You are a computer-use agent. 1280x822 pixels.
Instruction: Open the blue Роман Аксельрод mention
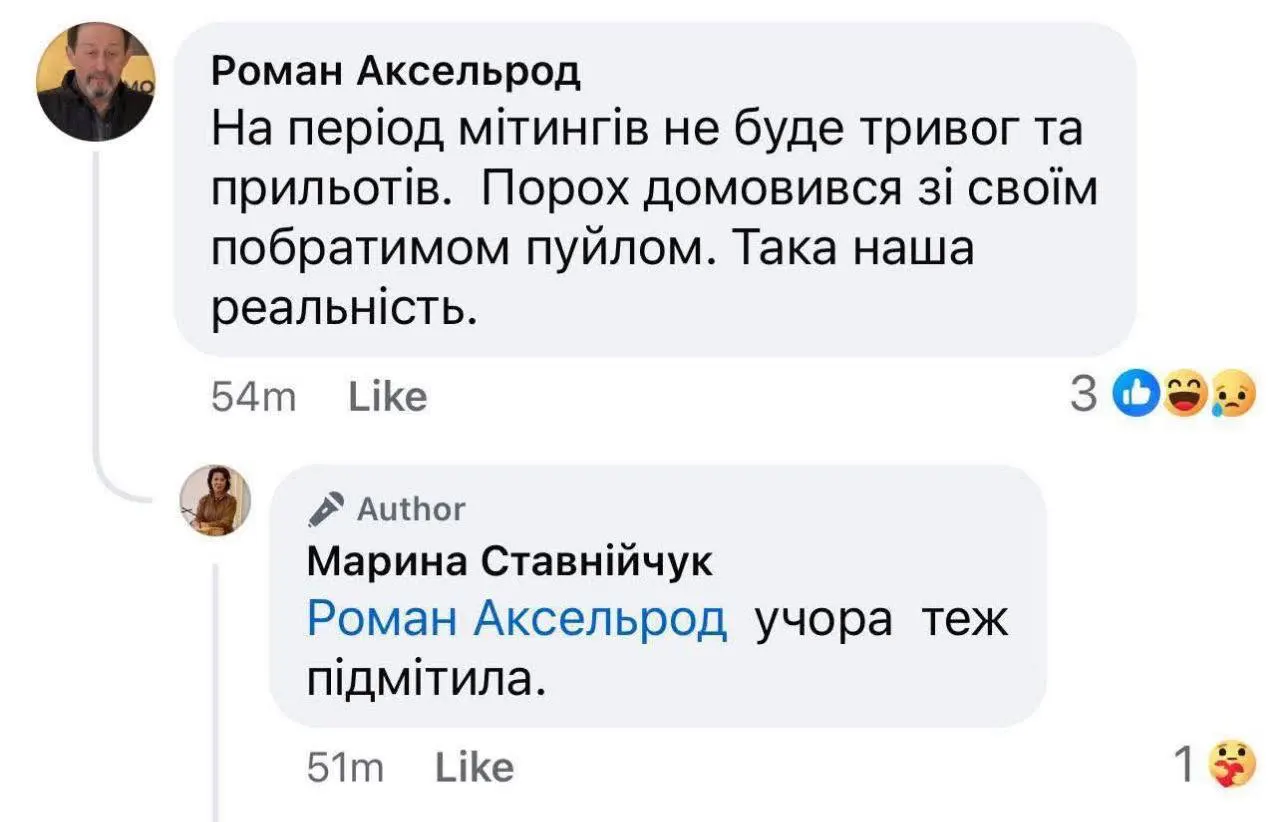click(517, 620)
